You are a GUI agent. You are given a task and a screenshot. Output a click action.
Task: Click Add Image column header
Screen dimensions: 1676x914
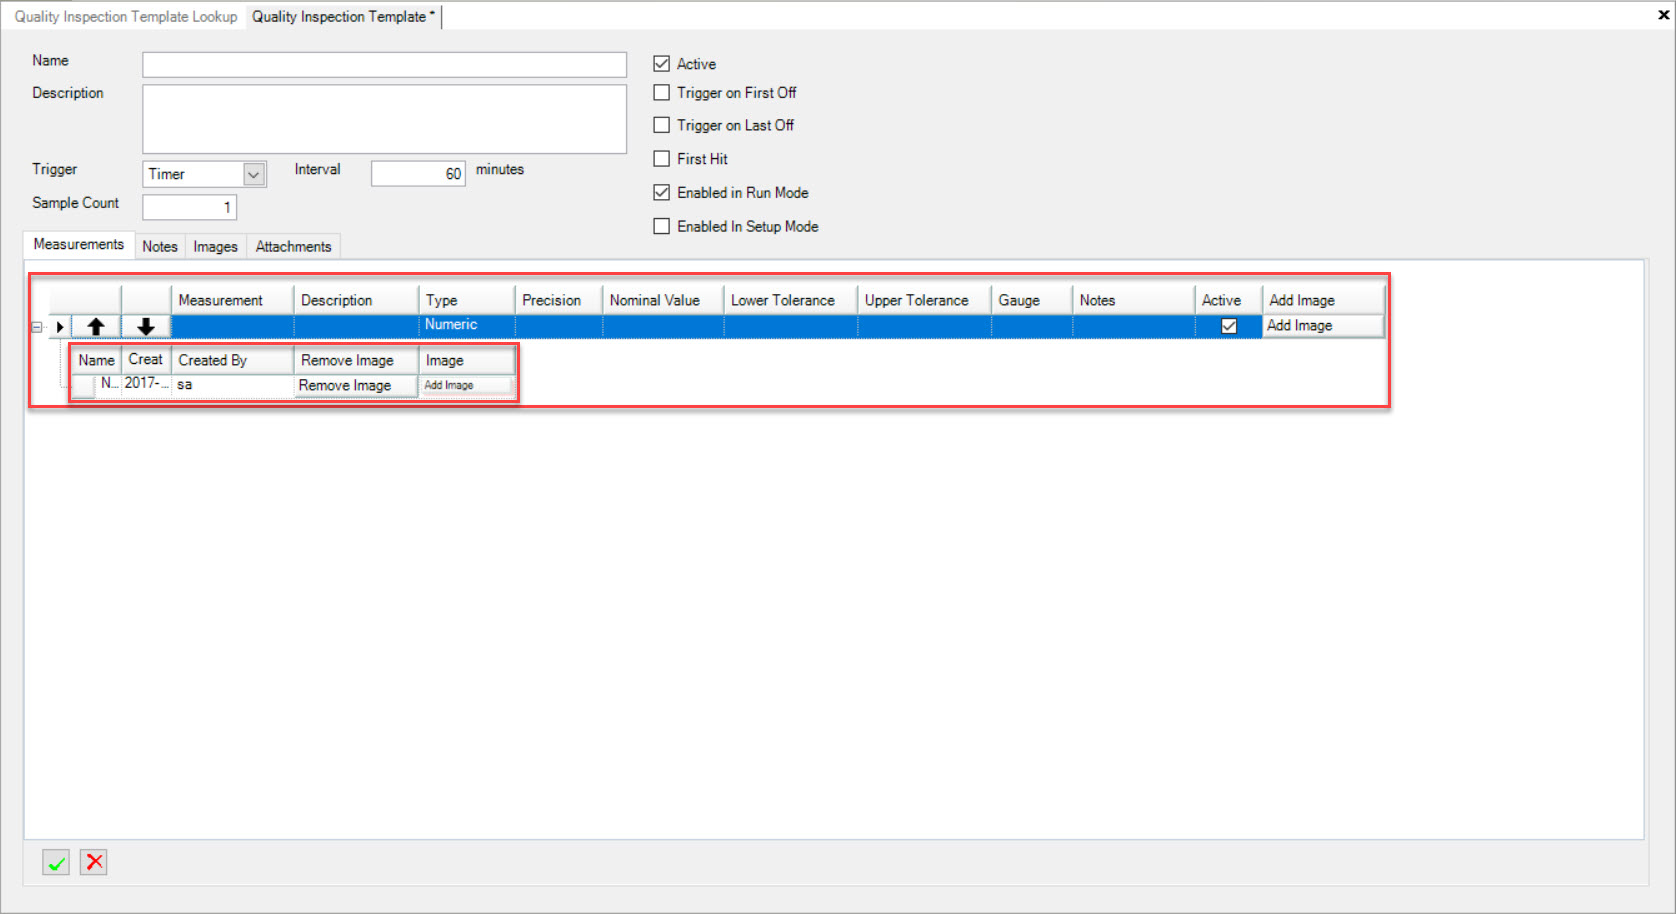pos(1323,300)
